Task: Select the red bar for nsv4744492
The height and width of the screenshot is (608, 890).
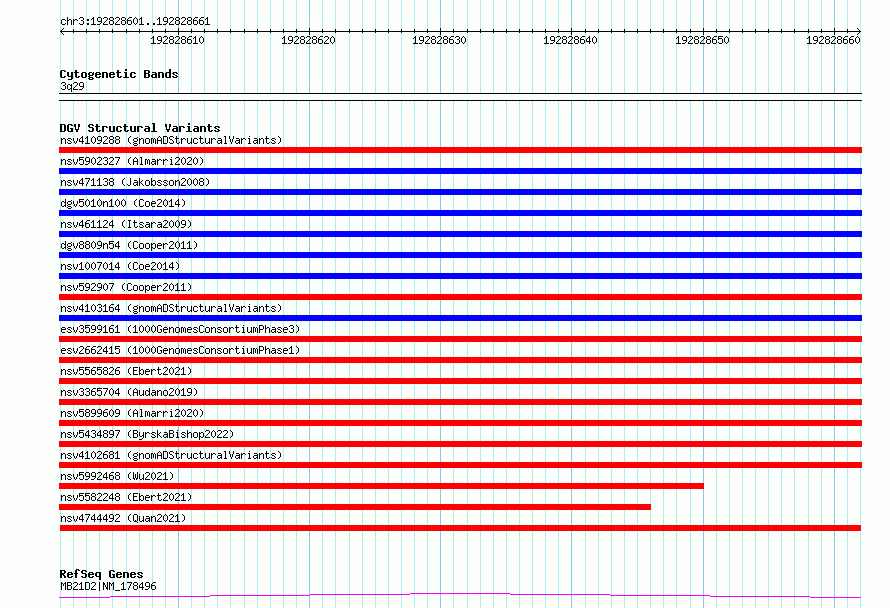Action: click(460, 528)
